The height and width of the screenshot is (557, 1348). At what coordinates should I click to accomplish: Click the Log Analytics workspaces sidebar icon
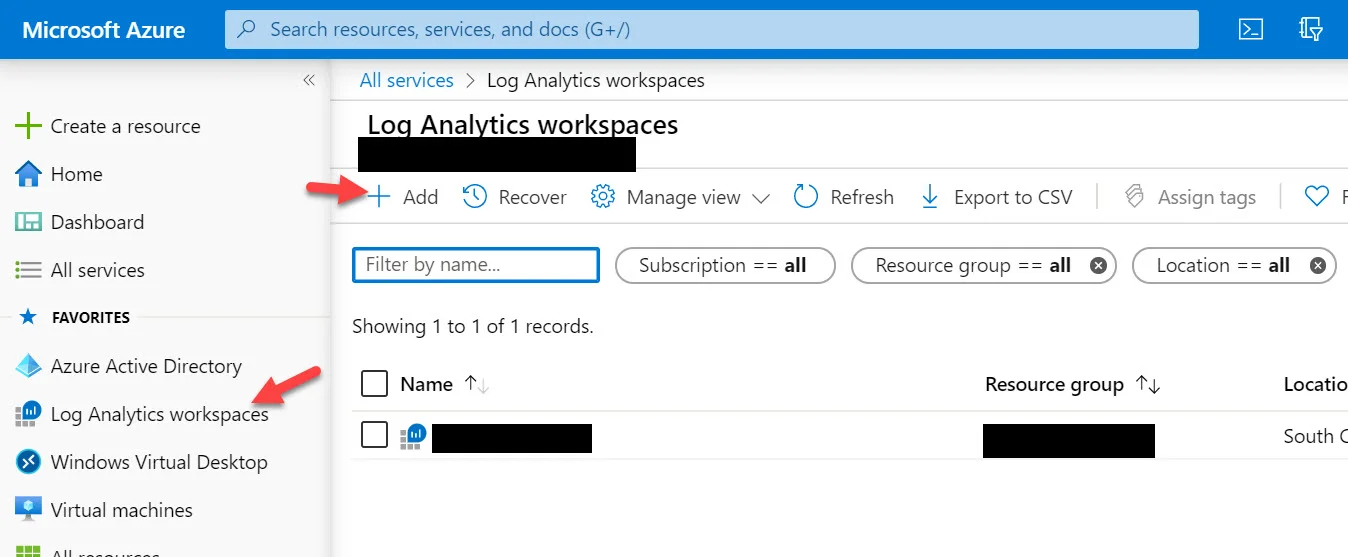[28, 414]
